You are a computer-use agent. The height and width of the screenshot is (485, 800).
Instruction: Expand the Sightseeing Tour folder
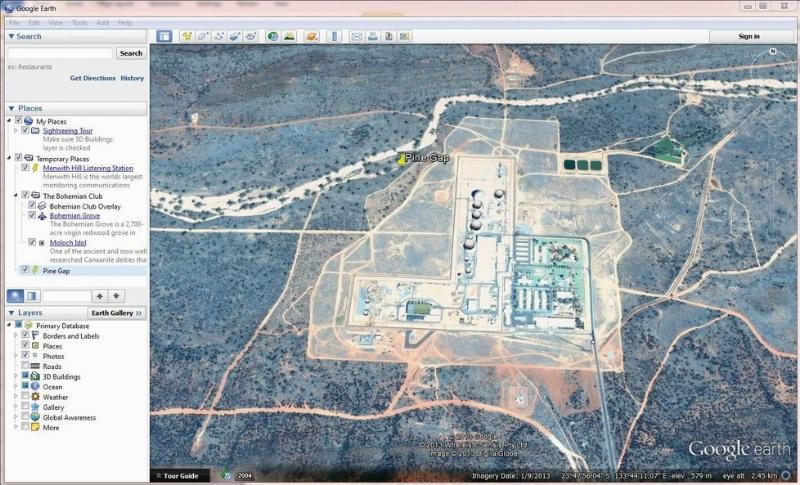(x=16, y=131)
